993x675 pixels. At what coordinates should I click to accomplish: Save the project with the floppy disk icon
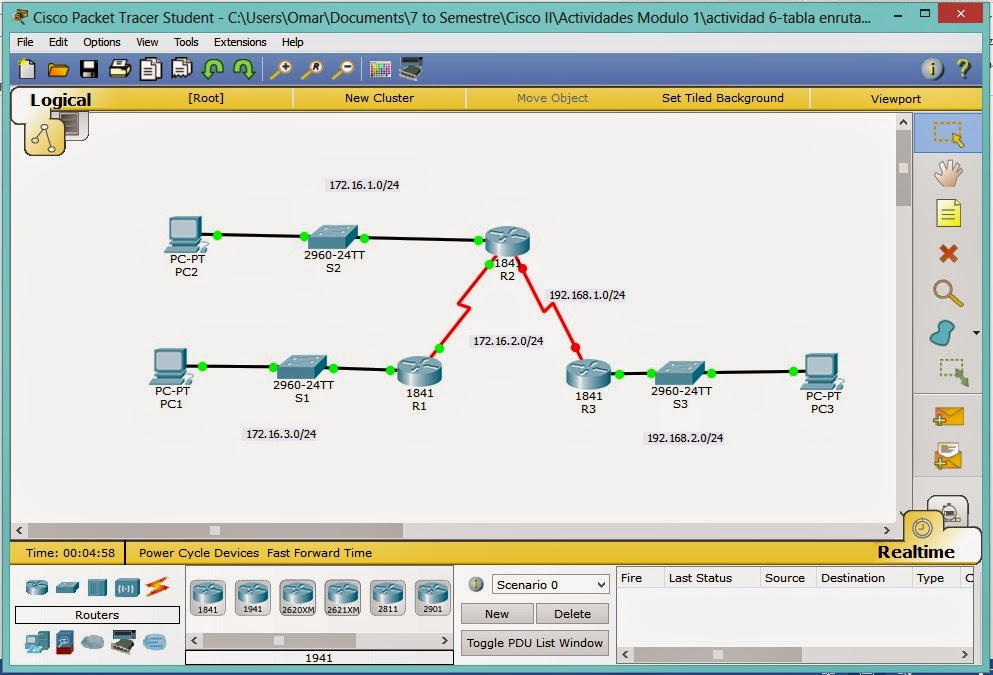pyautogui.click(x=89, y=69)
